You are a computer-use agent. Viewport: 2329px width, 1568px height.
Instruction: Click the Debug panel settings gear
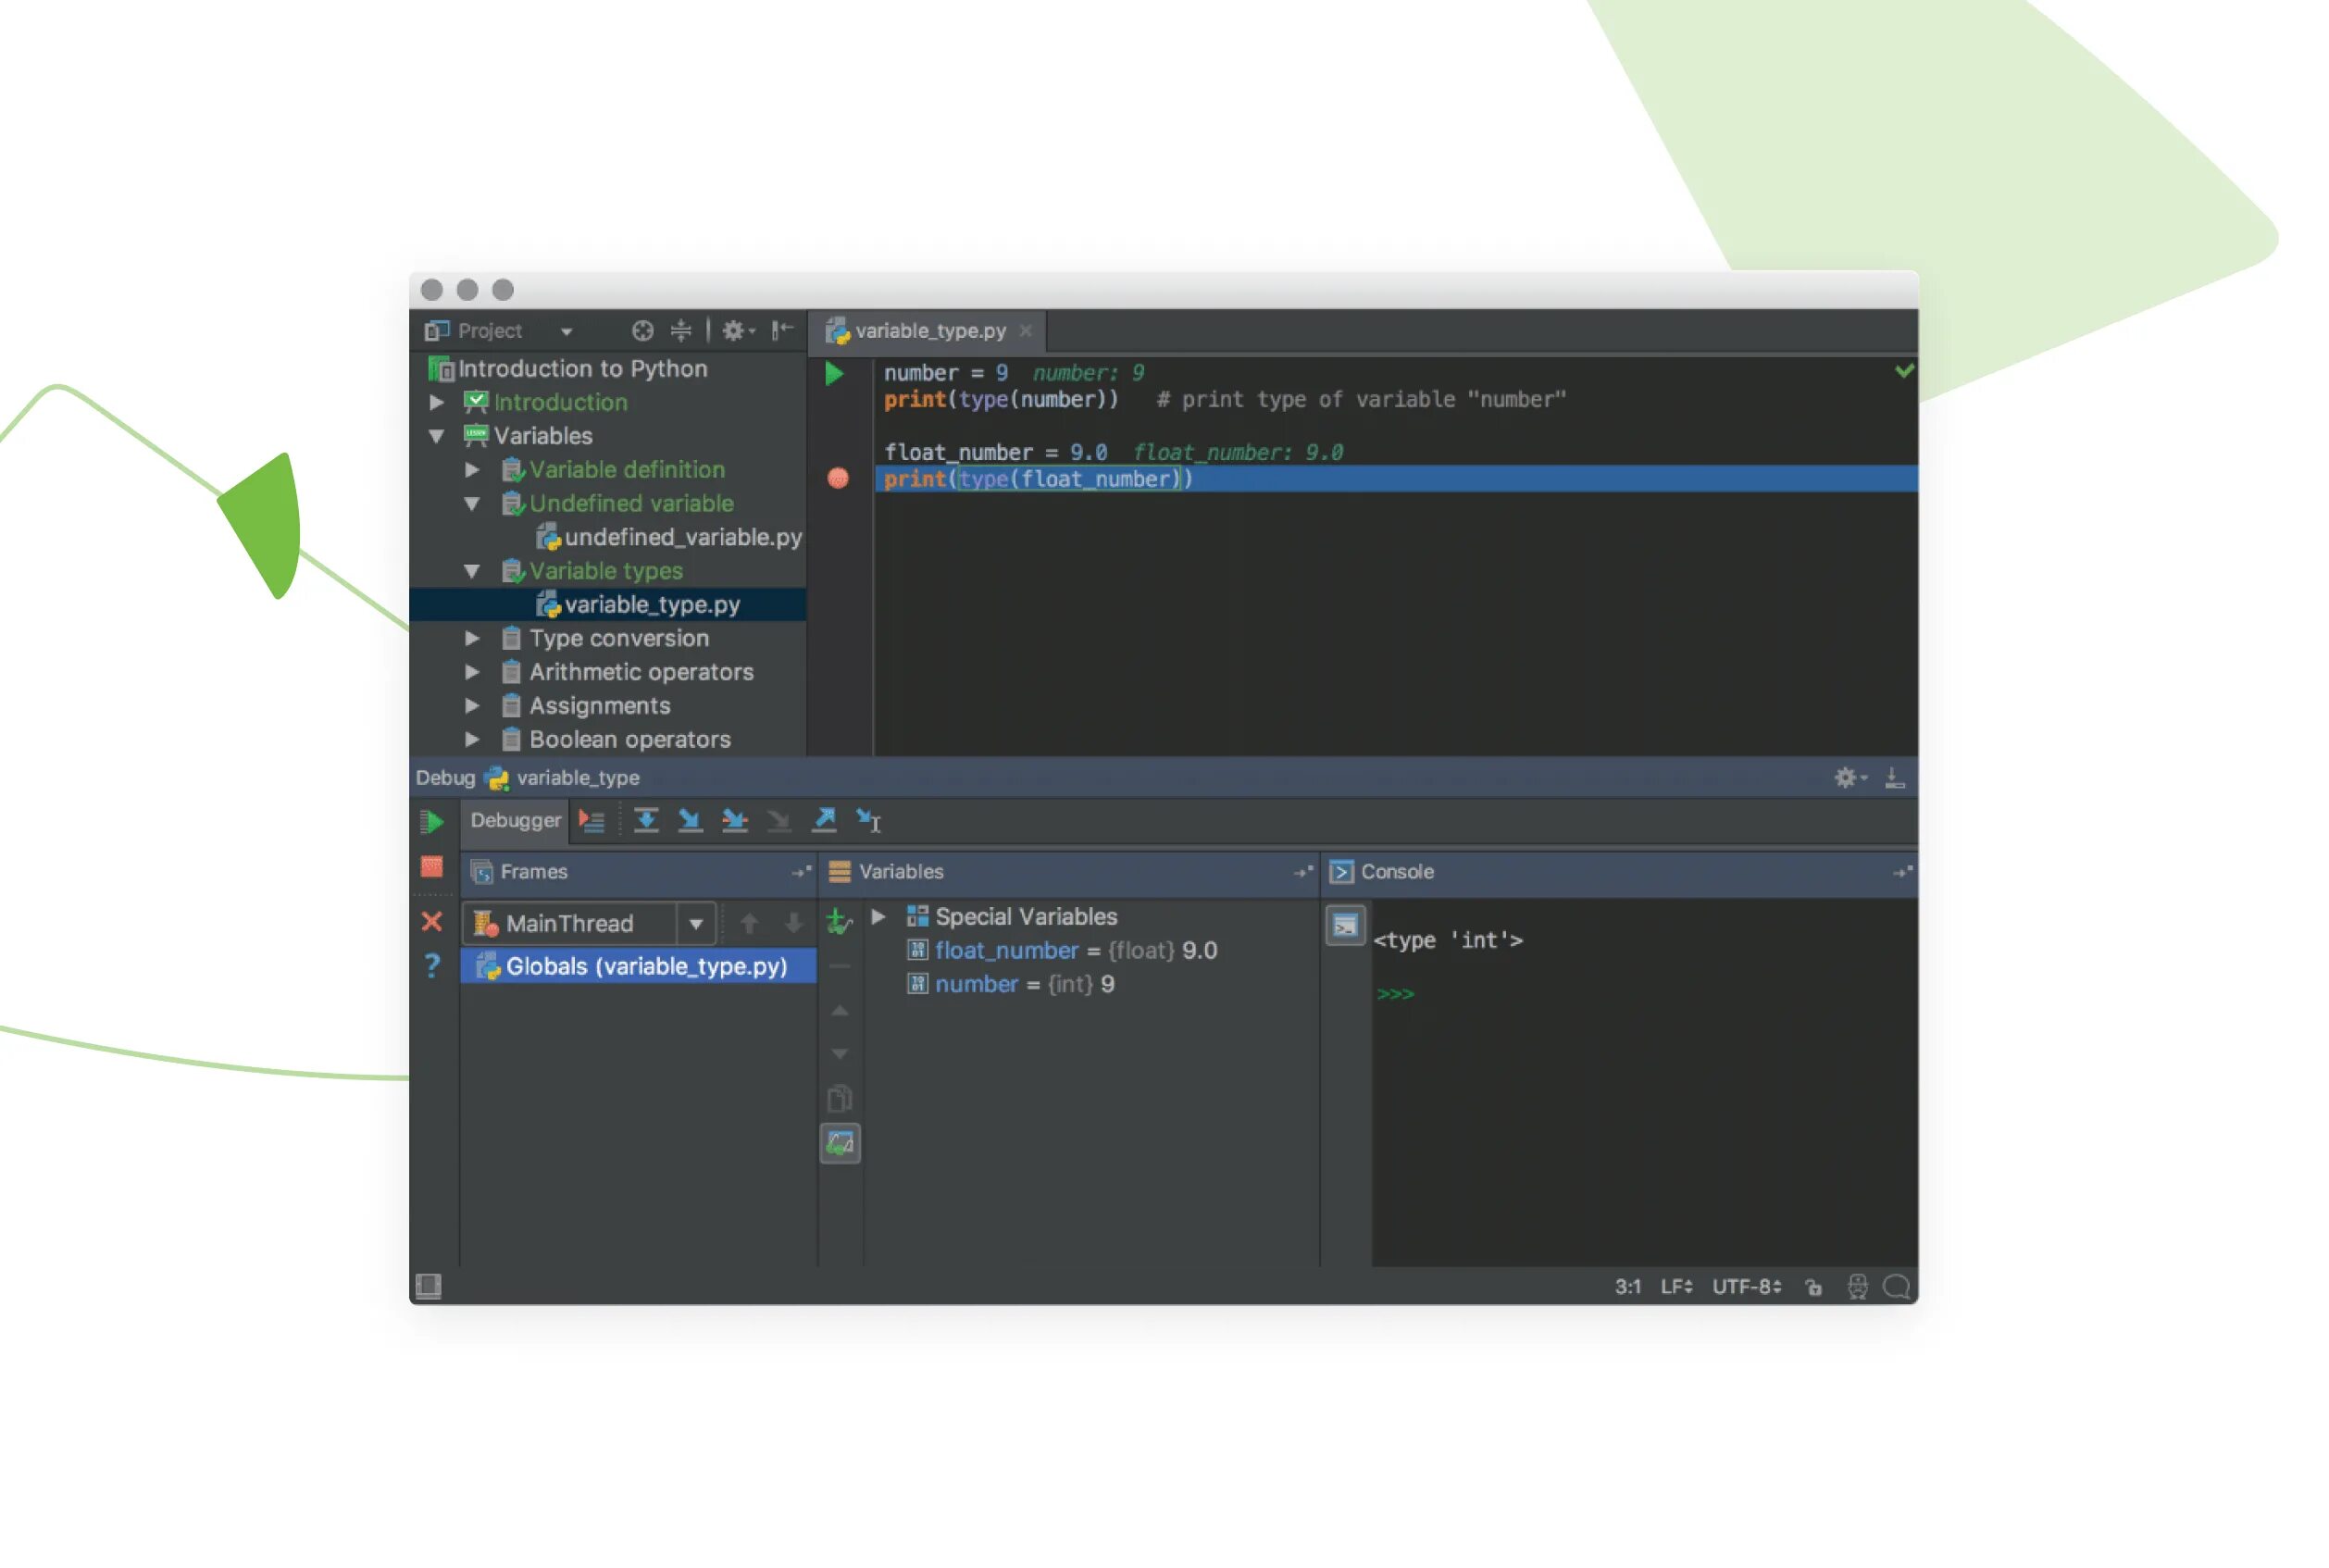(1846, 778)
